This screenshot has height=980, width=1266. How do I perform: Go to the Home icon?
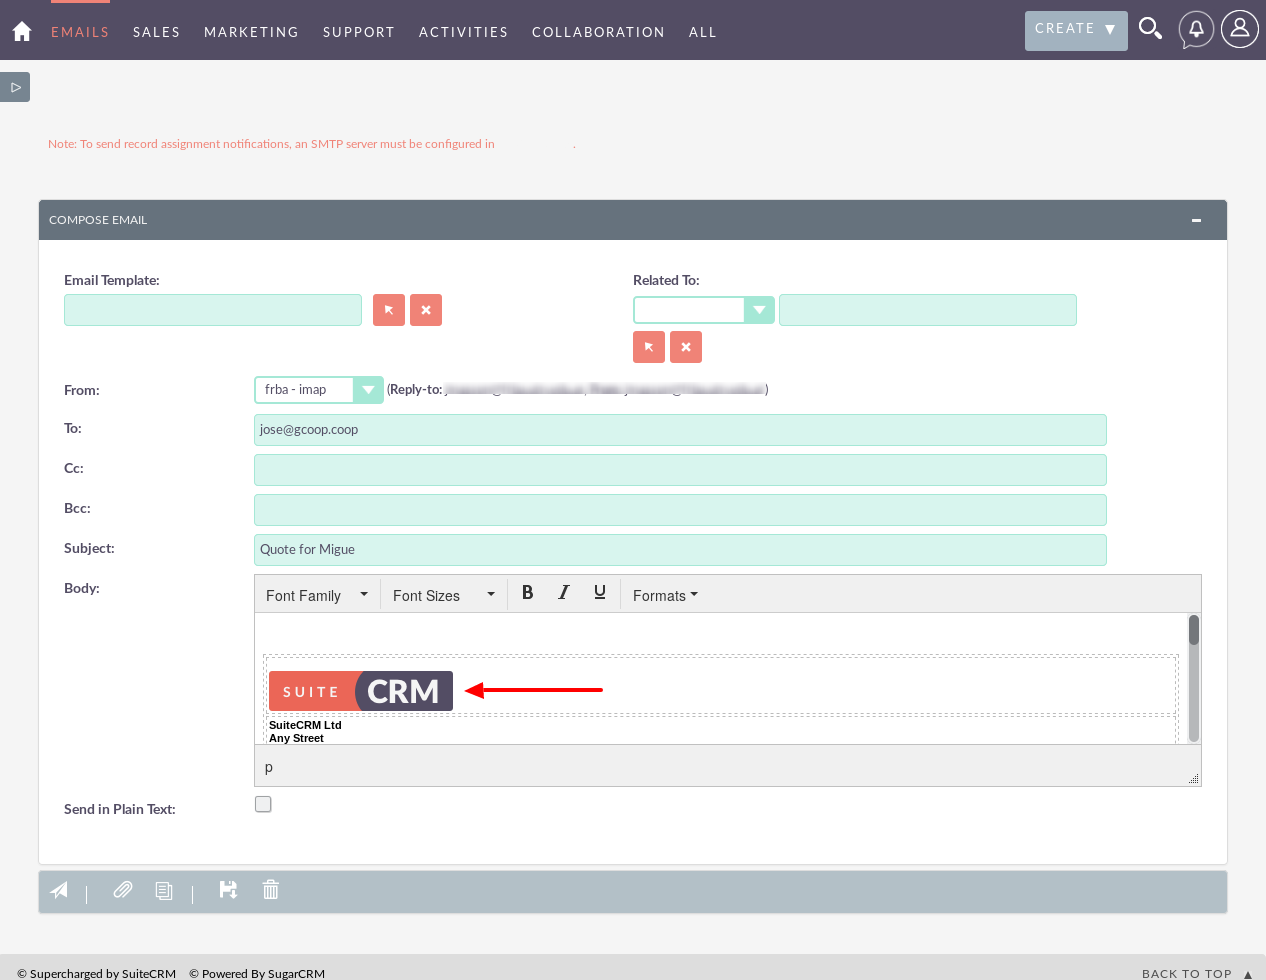tap(22, 31)
